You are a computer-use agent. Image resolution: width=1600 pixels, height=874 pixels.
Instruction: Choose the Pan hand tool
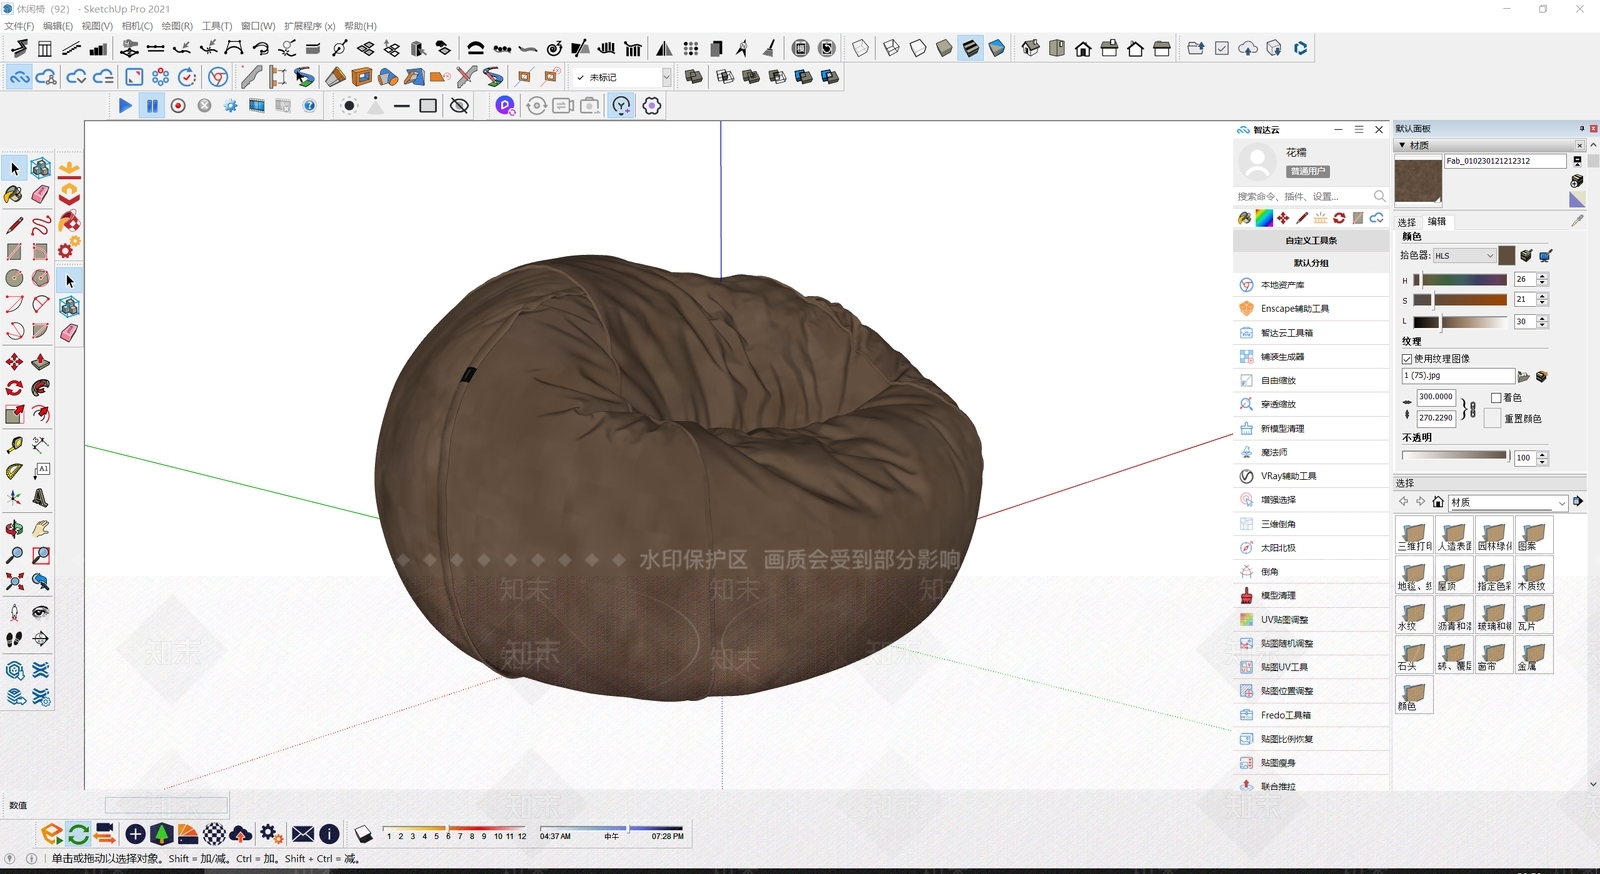click(40, 529)
